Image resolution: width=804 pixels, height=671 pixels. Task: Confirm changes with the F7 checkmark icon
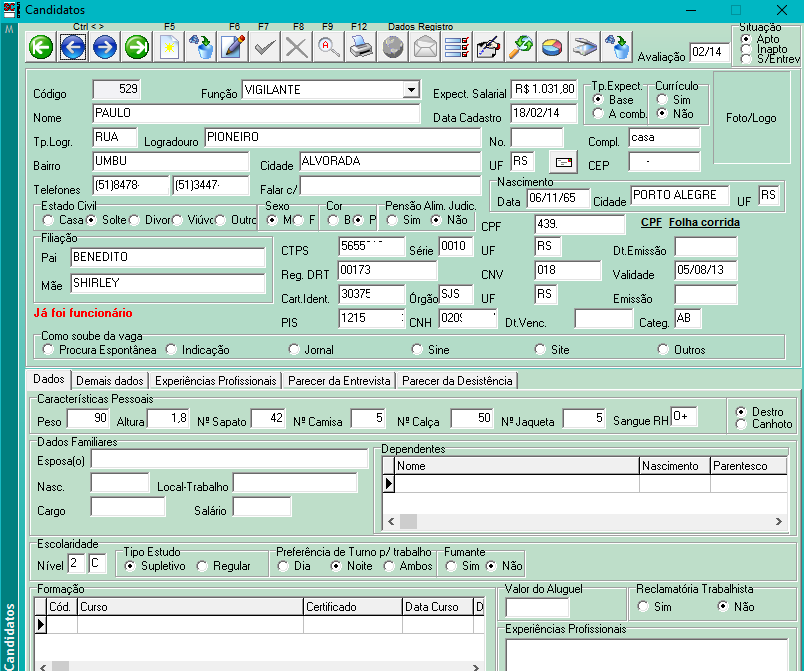click(265, 48)
